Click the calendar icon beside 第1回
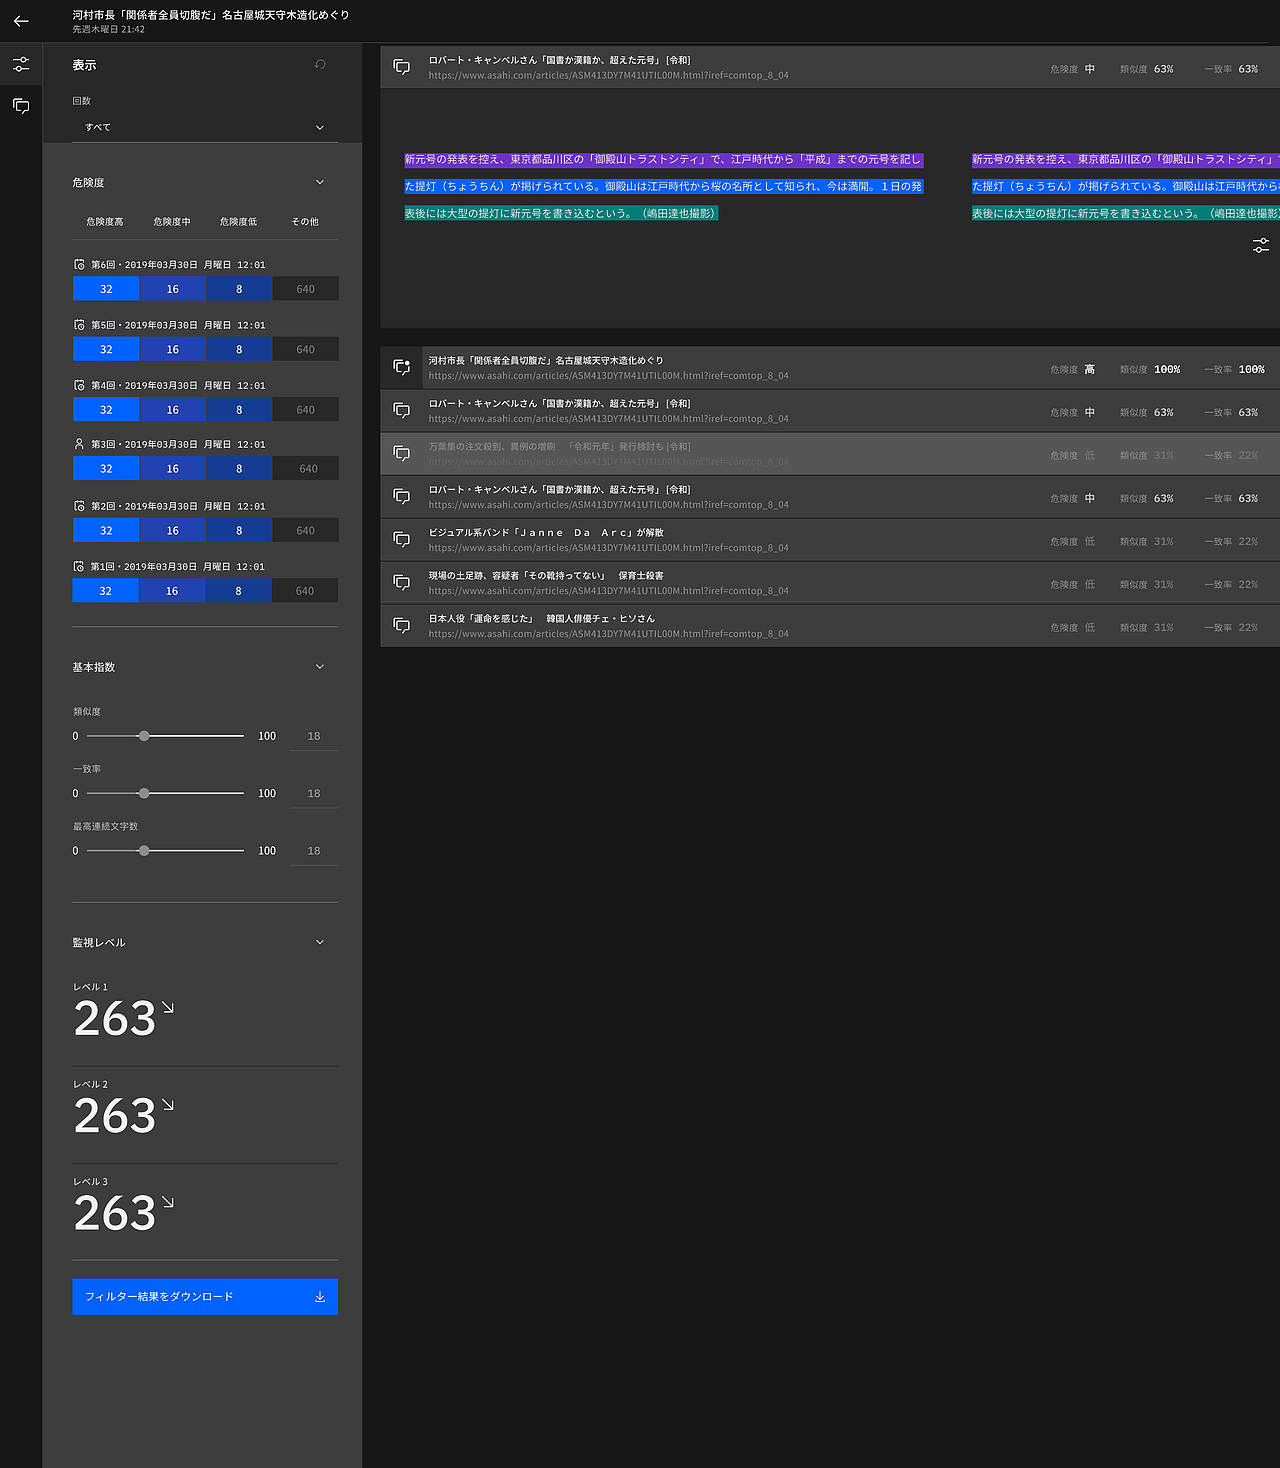1280x1468 pixels. click(x=79, y=566)
